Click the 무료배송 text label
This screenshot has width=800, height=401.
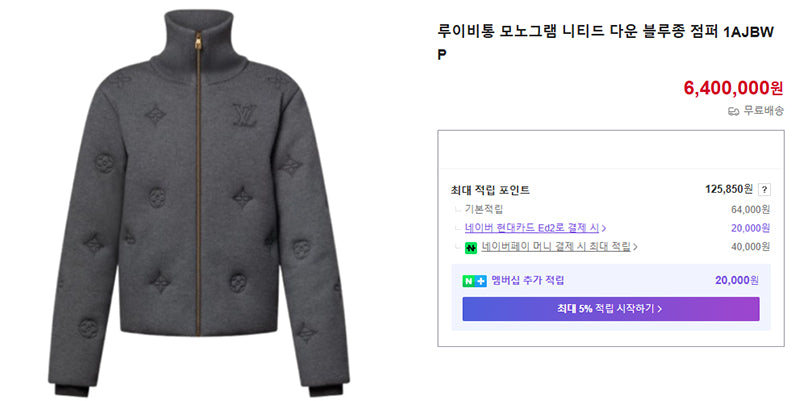click(763, 110)
